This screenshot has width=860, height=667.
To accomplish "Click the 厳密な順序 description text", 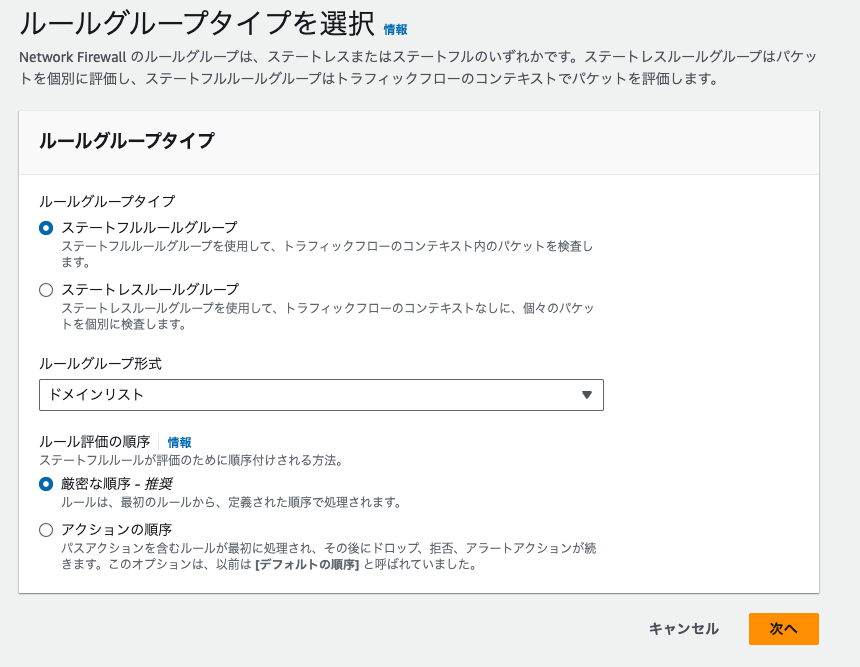I will 230,502.
